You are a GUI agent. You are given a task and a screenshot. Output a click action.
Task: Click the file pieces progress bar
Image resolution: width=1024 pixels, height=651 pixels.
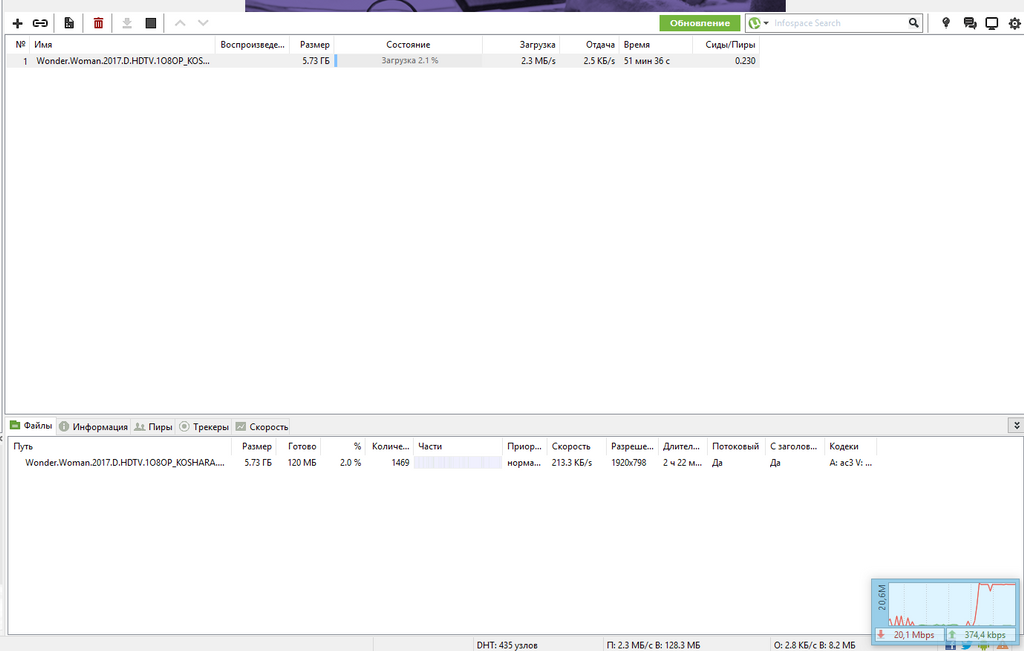point(458,462)
